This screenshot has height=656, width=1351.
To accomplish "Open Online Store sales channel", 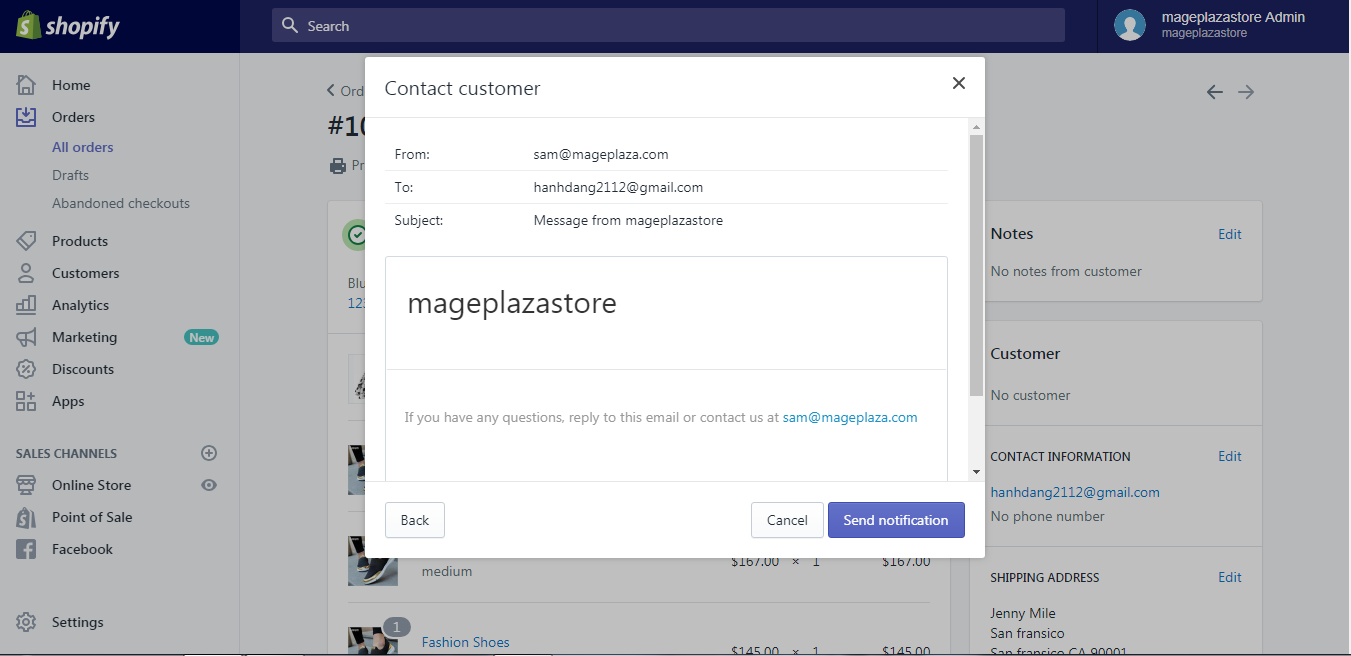I will click(91, 485).
